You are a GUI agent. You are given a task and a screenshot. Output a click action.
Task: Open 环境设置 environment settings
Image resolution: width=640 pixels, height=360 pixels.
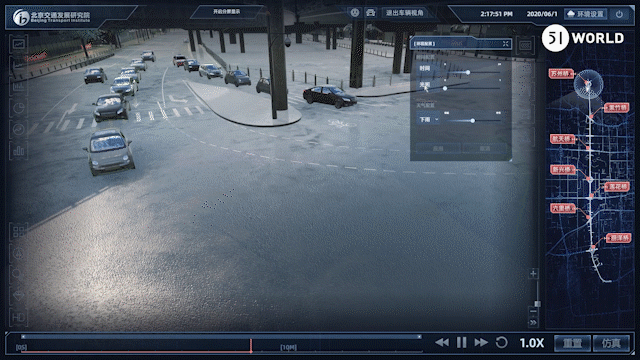coord(586,14)
